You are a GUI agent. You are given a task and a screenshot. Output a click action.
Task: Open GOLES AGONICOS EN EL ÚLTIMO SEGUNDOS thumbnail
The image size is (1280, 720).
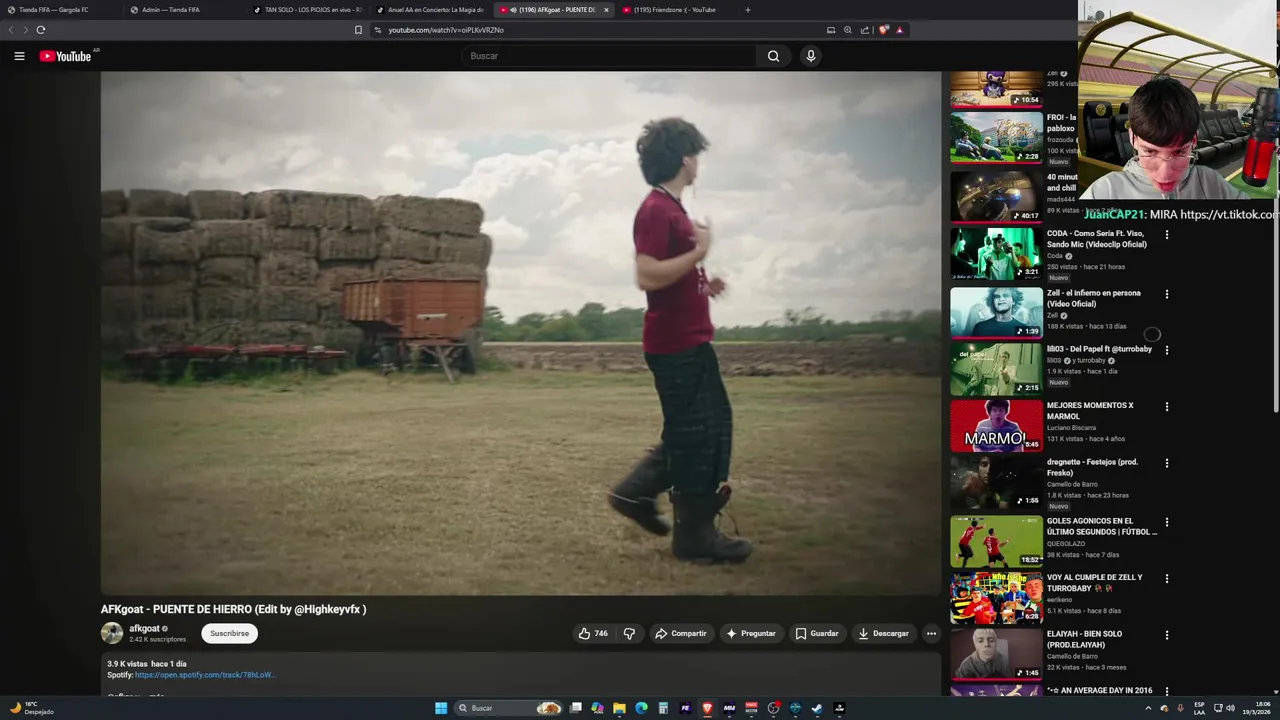pos(996,541)
